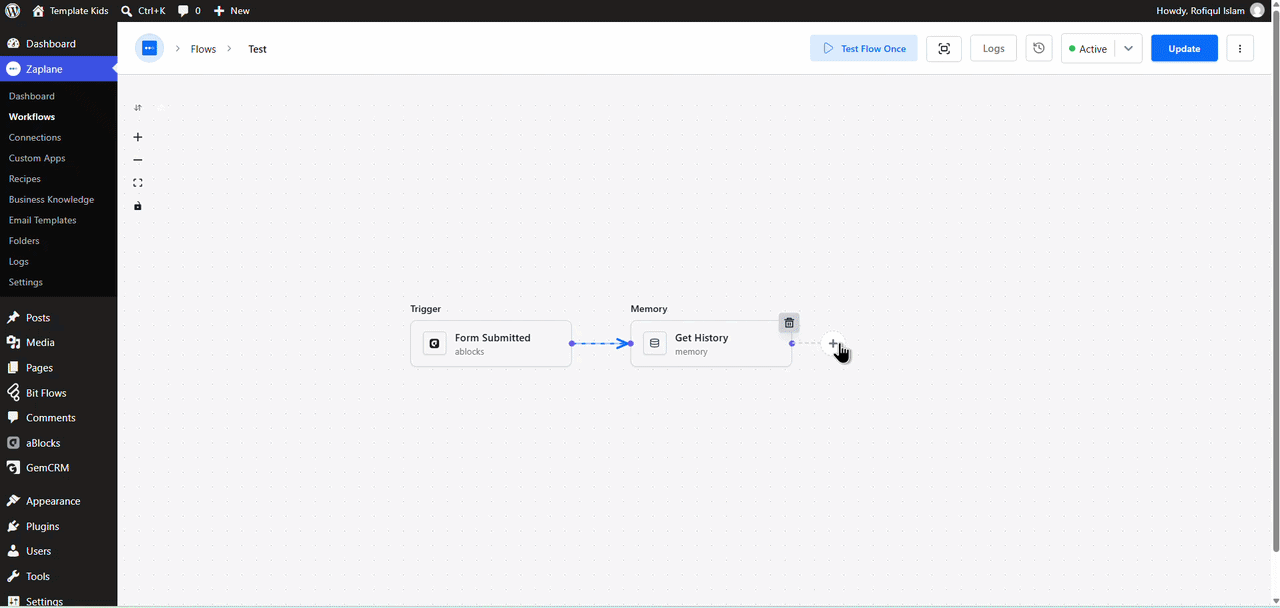This screenshot has width=1280, height=608.
Task: Go to Flows in the breadcrumb
Action: click(203, 49)
